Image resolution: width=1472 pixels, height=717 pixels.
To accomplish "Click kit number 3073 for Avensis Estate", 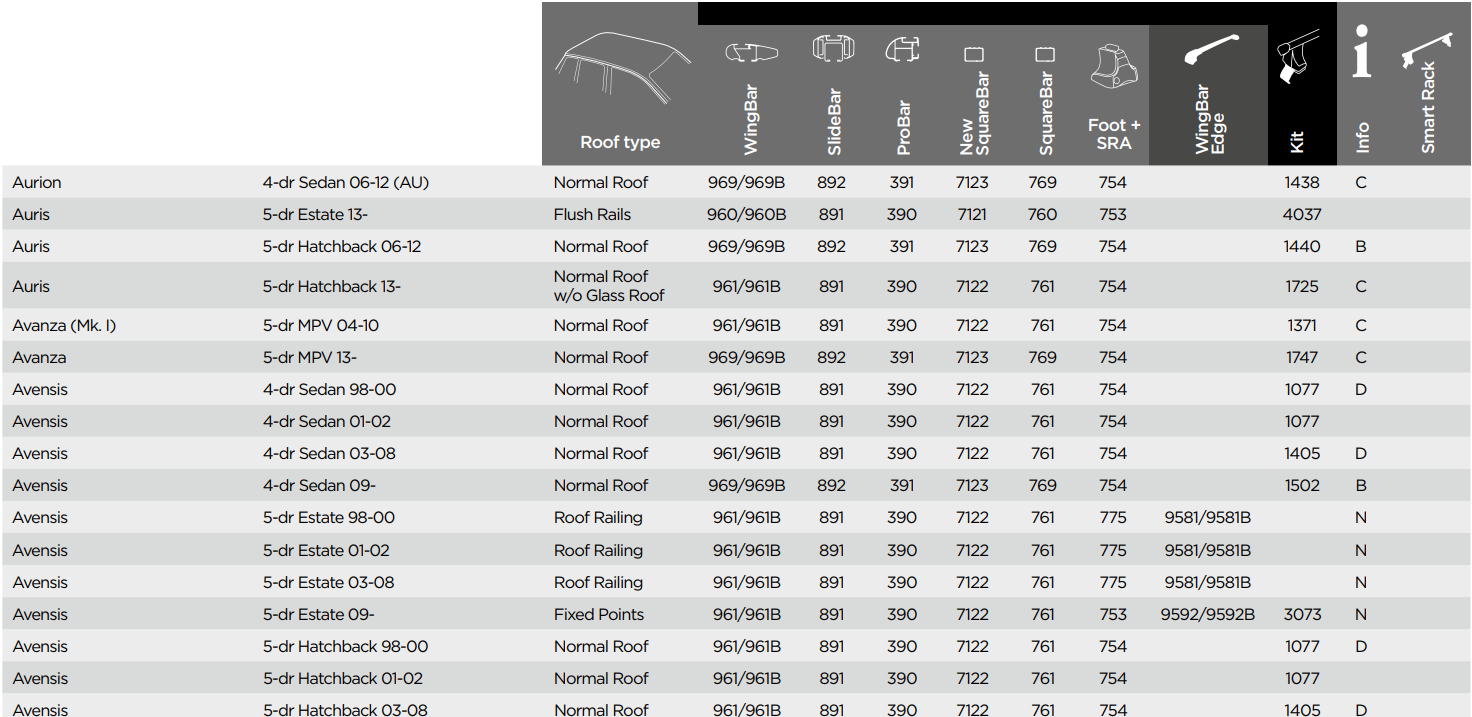I will pyautogui.click(x=1302, y=614).
